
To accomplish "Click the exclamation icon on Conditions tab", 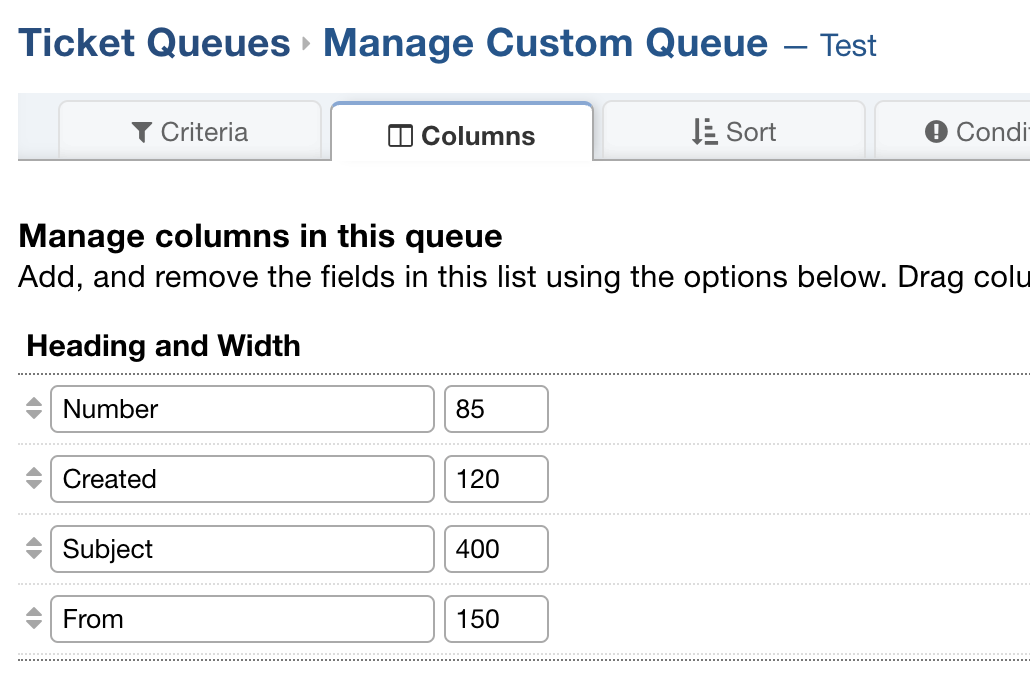I will (x=936, y=132).
